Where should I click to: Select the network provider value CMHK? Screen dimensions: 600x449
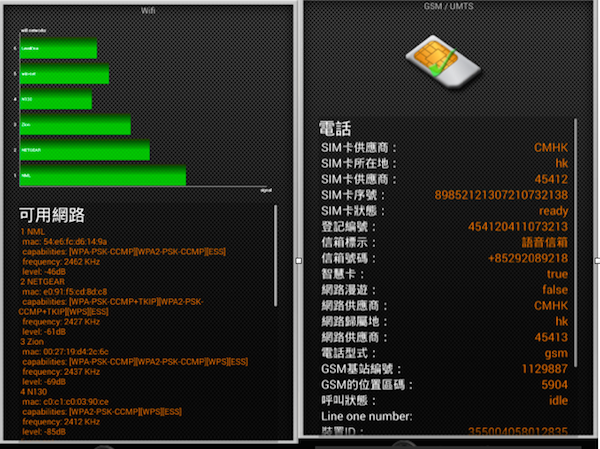(x=551, y=305)
